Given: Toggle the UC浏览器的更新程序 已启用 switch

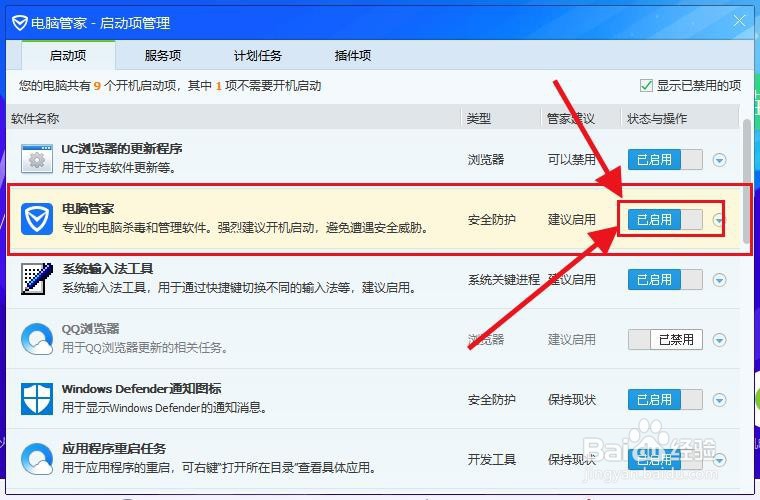Looking at the screenshot, I should coord(665,159).
